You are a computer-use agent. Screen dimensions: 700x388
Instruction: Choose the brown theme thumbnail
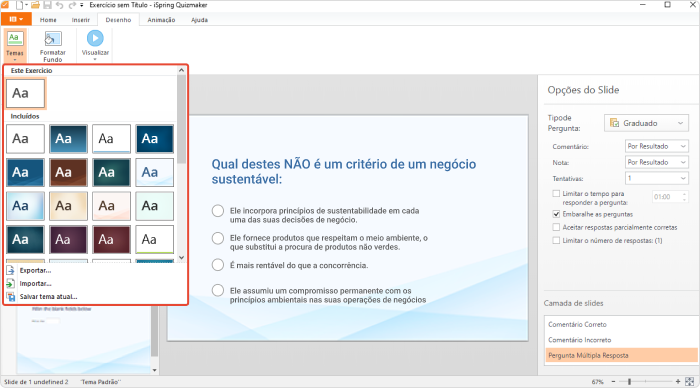point(68,172)
